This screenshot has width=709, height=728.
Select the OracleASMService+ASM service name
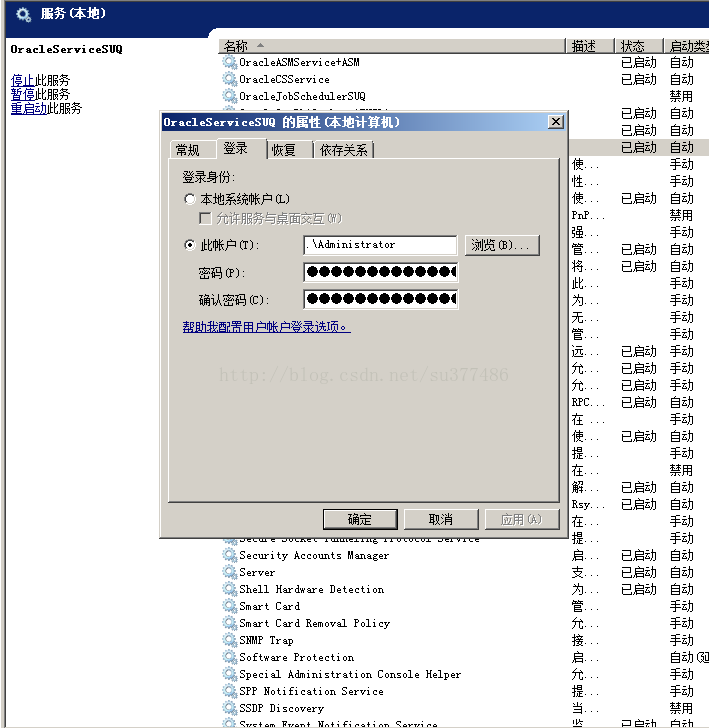coord(299,62)
